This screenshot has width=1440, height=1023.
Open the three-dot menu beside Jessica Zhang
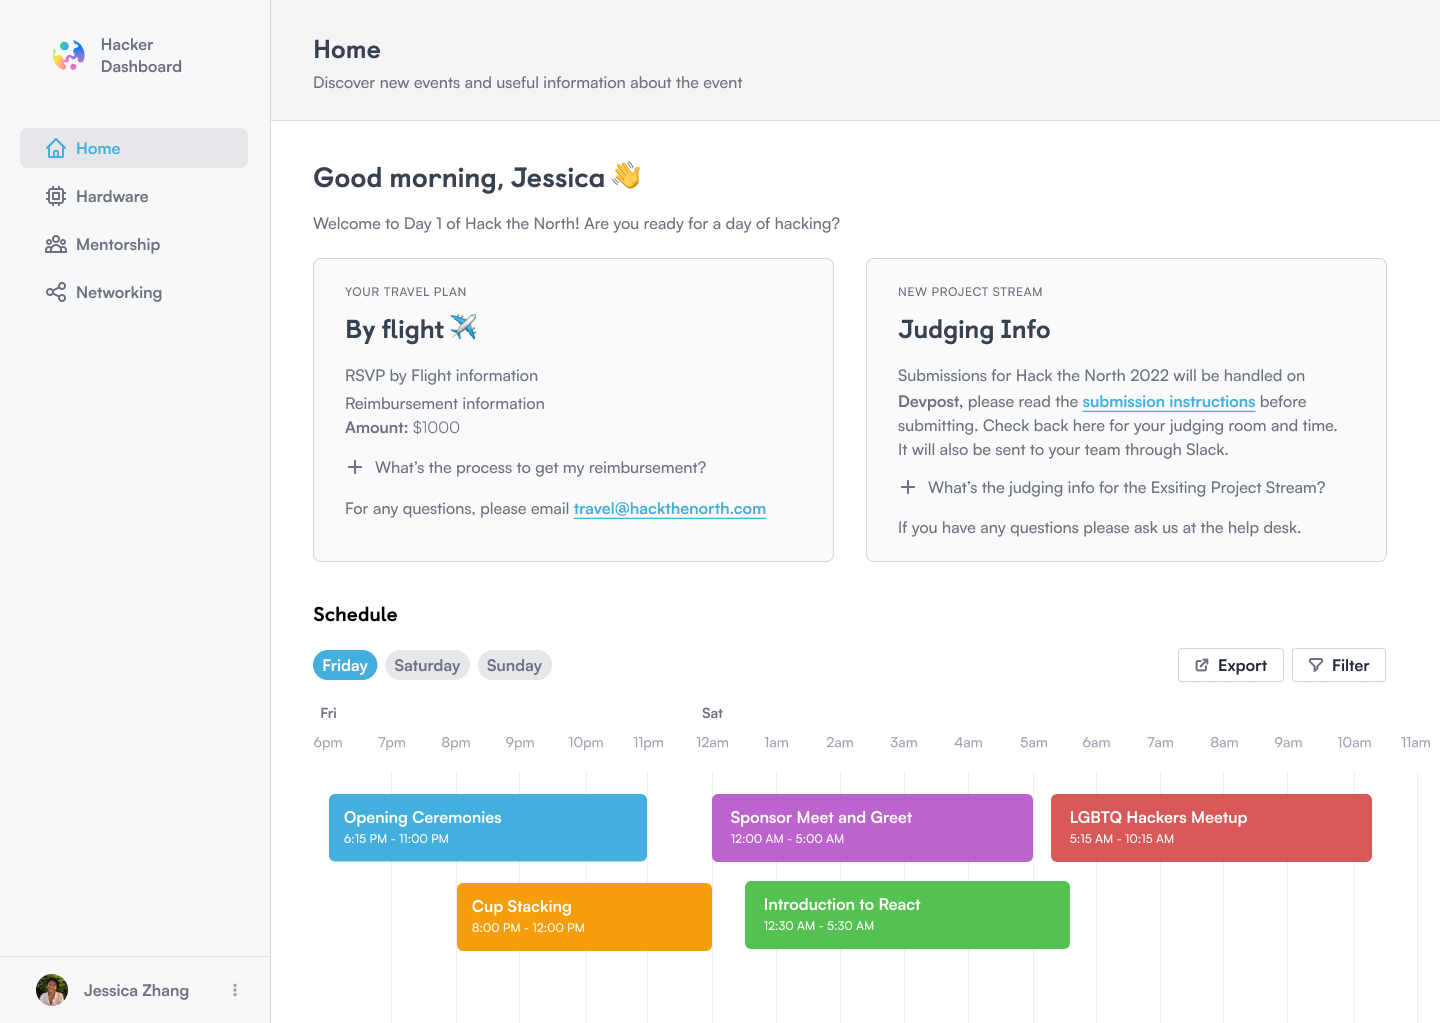tap(235, 990)
